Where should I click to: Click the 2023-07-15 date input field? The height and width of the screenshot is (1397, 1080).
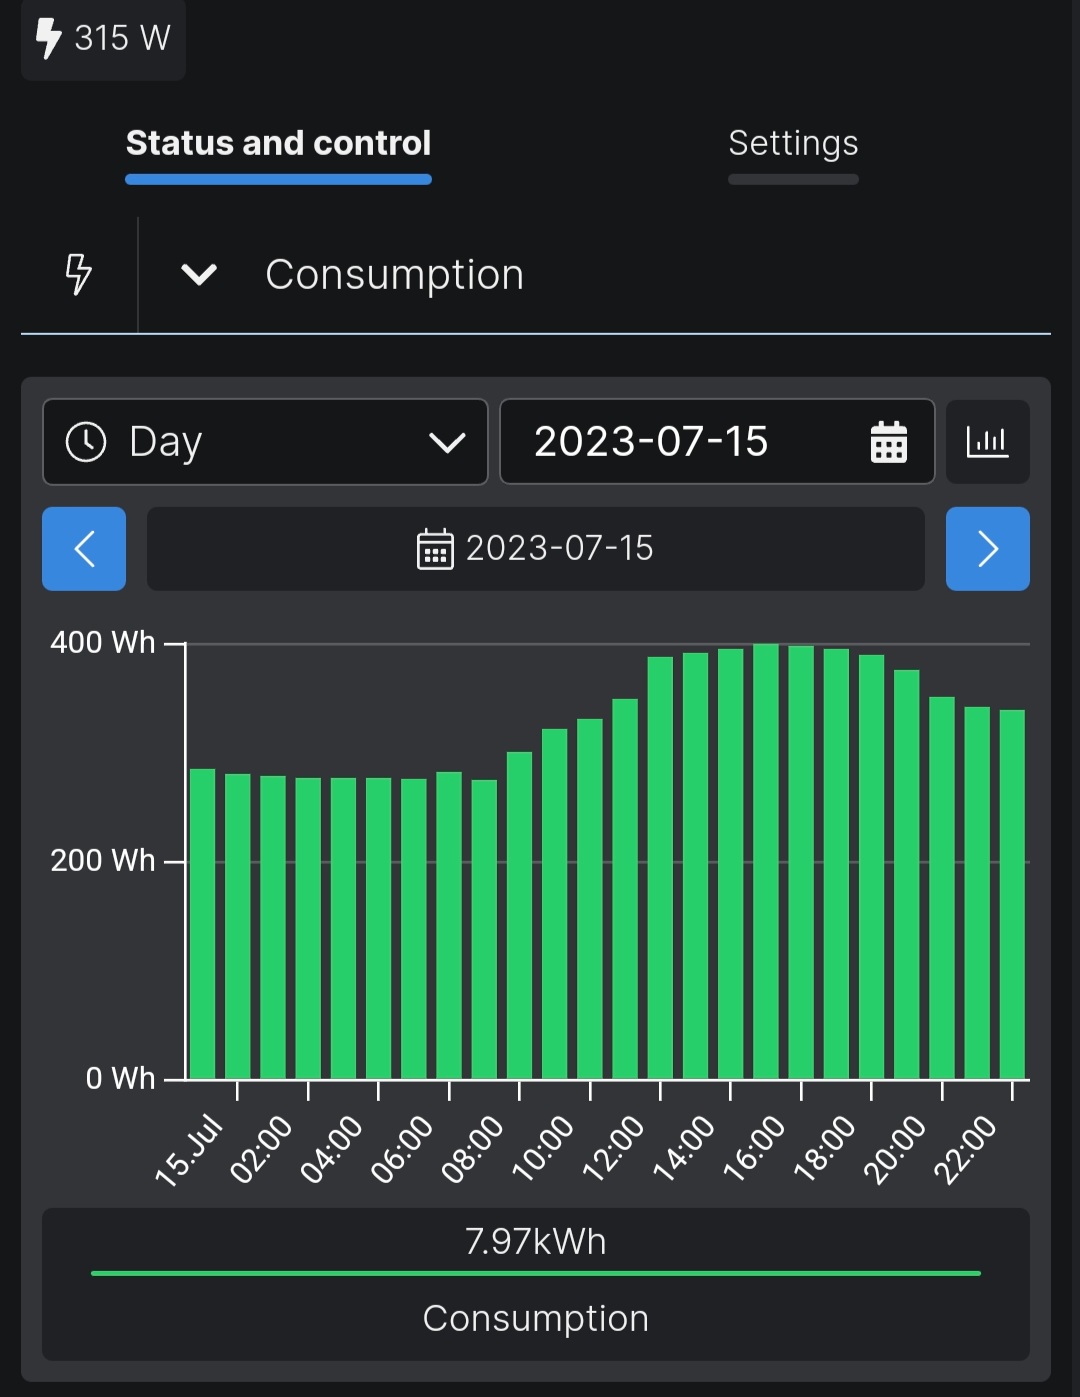tap(652, 442)
